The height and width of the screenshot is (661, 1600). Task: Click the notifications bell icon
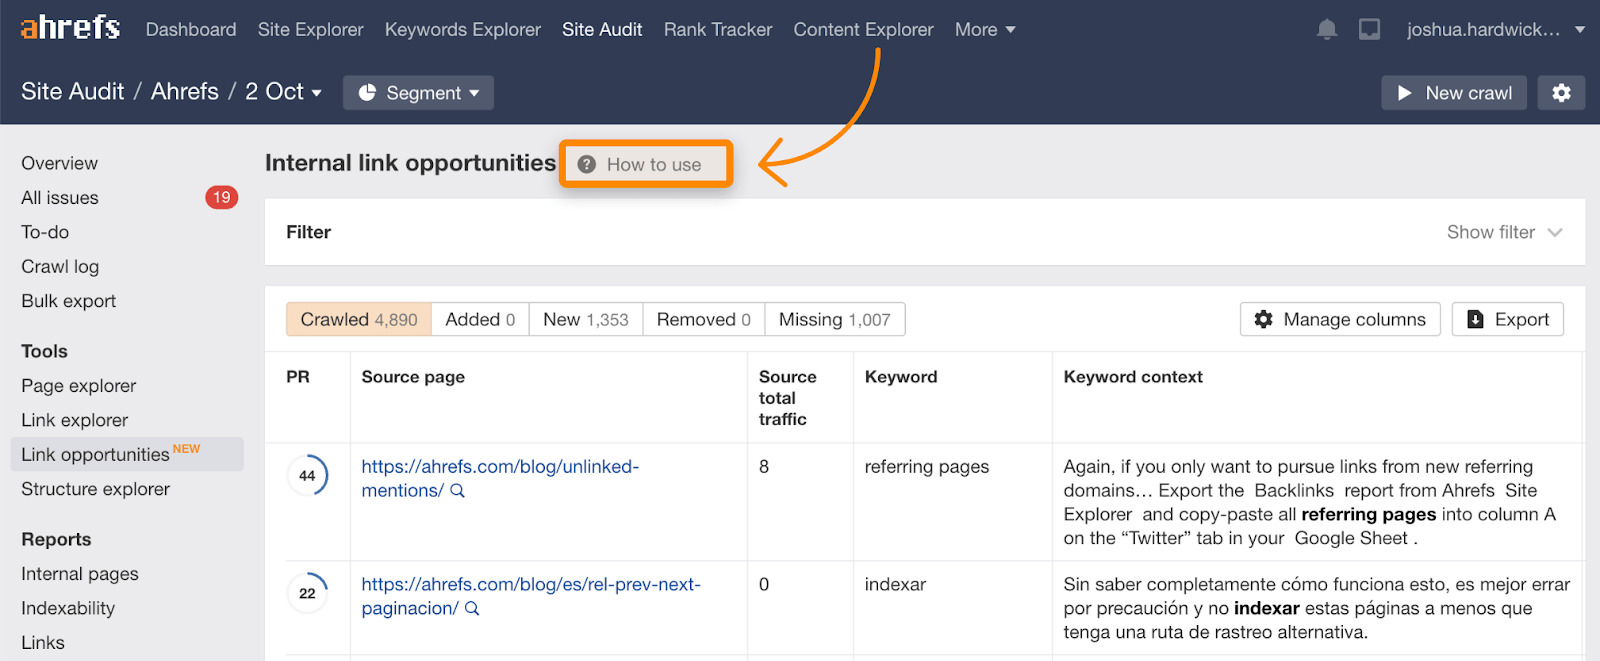click(x=1327, y=30)
